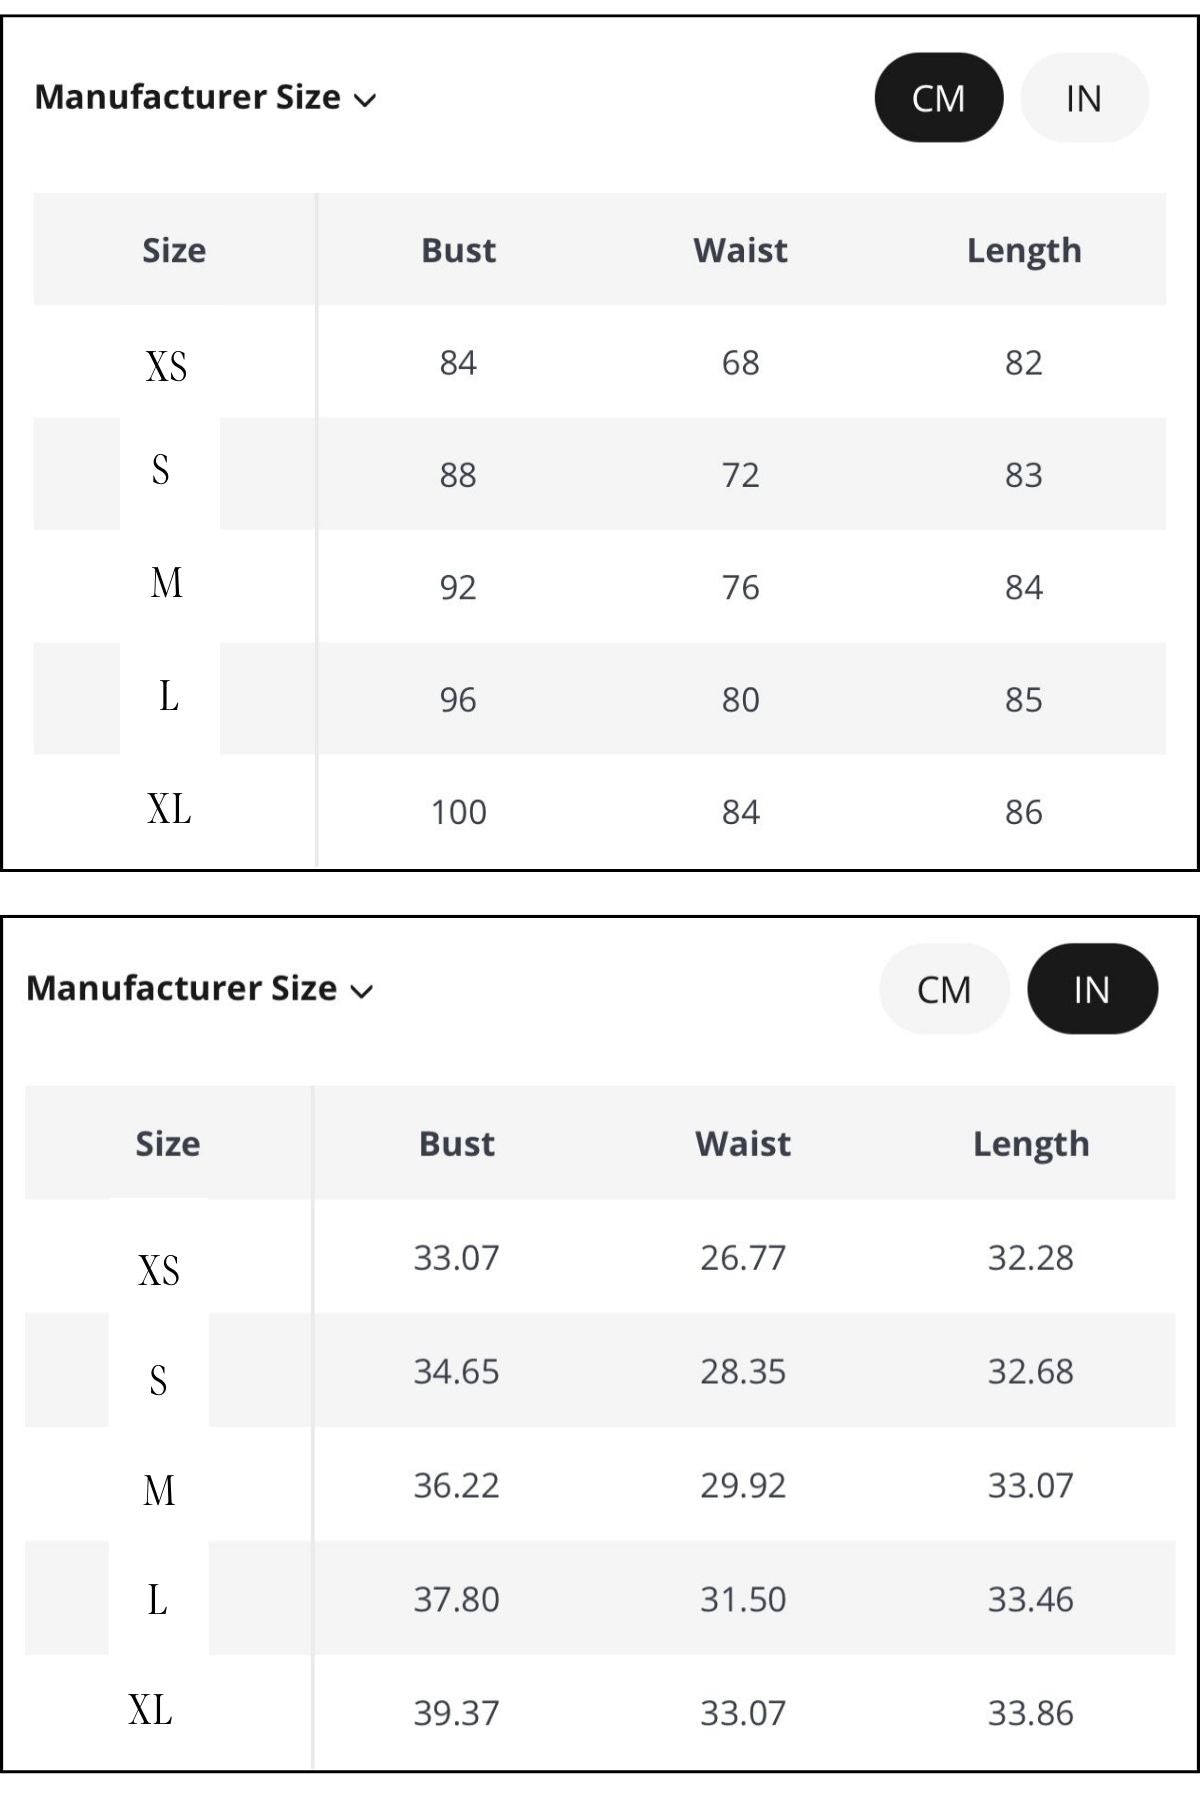The height and width of the screenshot is (1800, 1200).
Task: Select XS row in centimeter table
Action: [x=166, y=366]
